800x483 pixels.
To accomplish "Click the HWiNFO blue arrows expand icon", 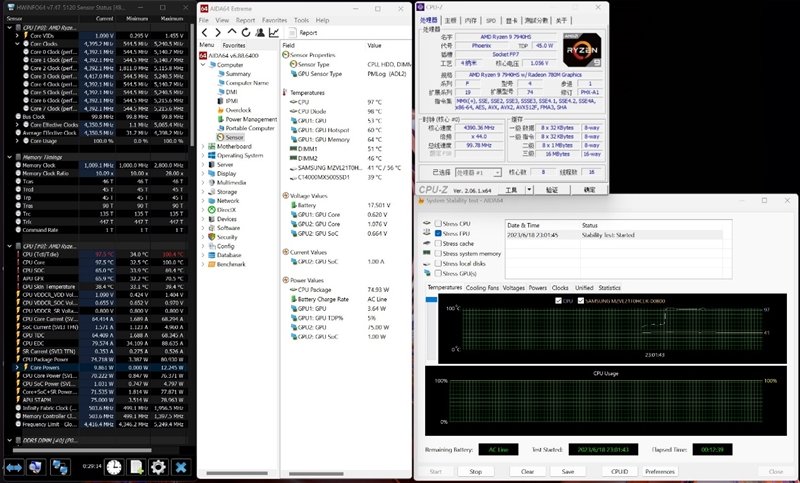I will click(x=14, y=467).
